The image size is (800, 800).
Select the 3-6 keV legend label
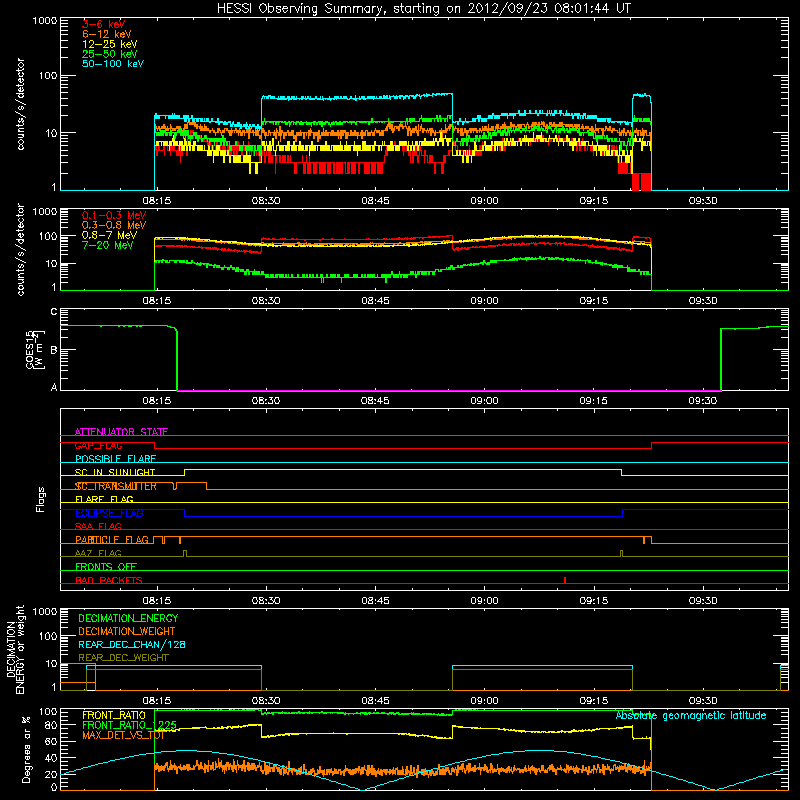coord(104,24)
